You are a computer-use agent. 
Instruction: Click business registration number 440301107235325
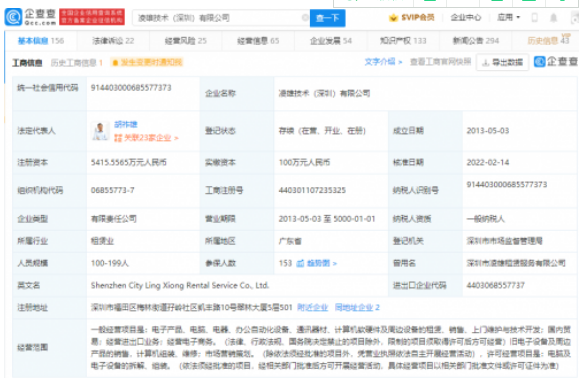click(312, 191)
